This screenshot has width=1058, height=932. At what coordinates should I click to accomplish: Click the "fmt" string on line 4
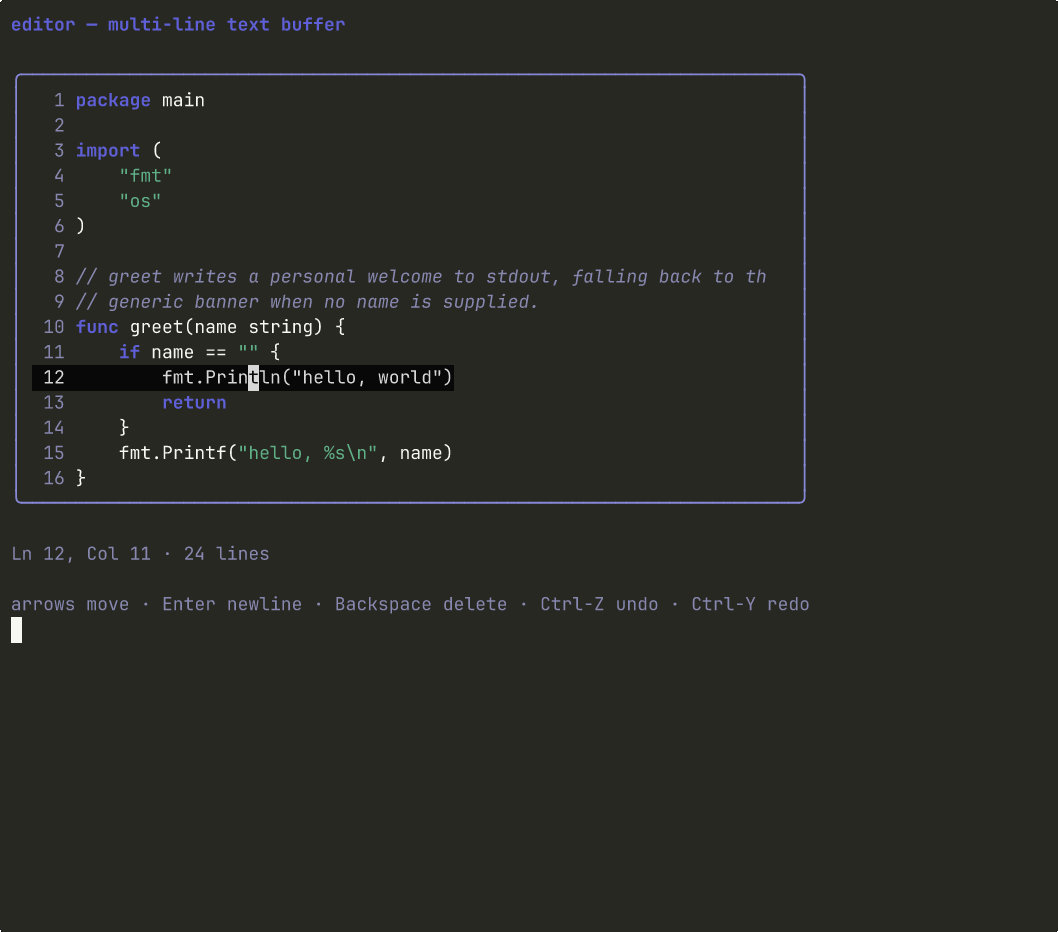coord(146,176)
